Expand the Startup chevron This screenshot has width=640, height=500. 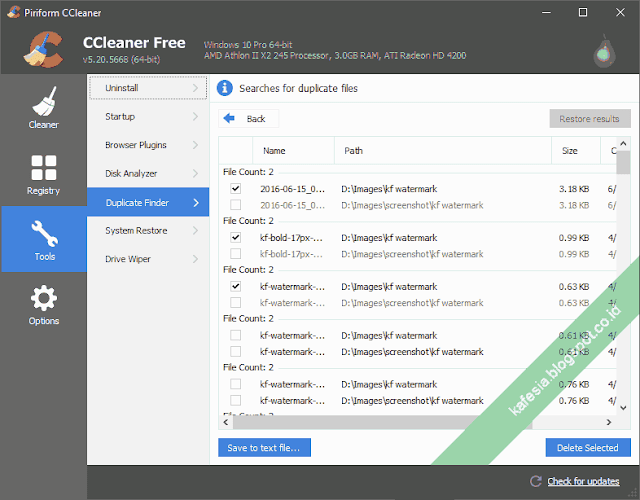click(x=196, y=116)
